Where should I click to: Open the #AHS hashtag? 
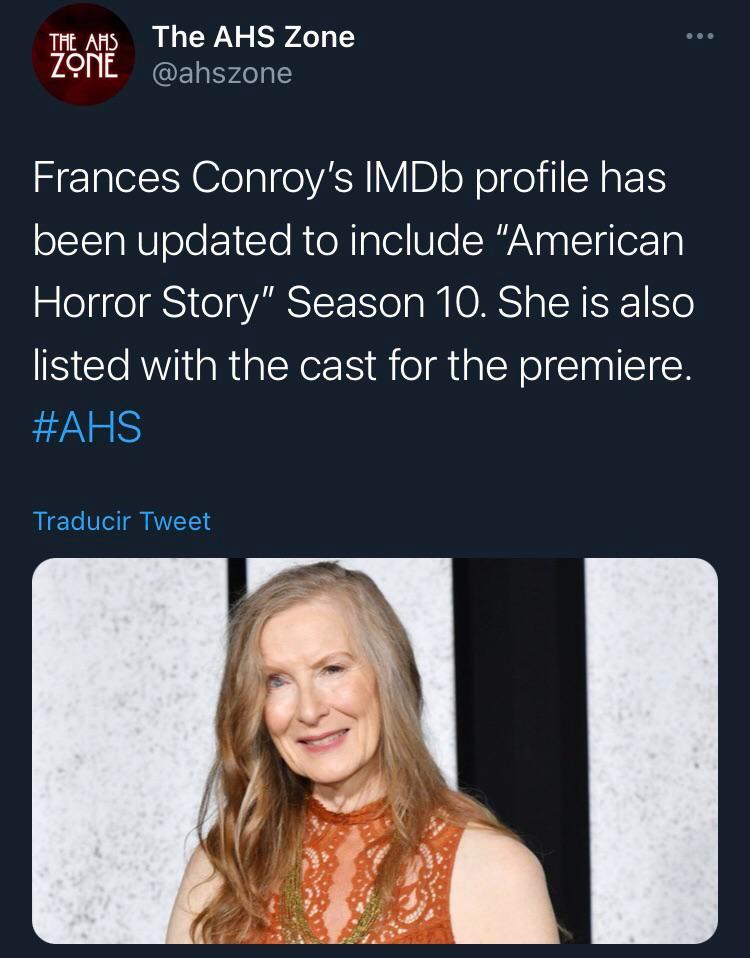(x=87, y=427)
